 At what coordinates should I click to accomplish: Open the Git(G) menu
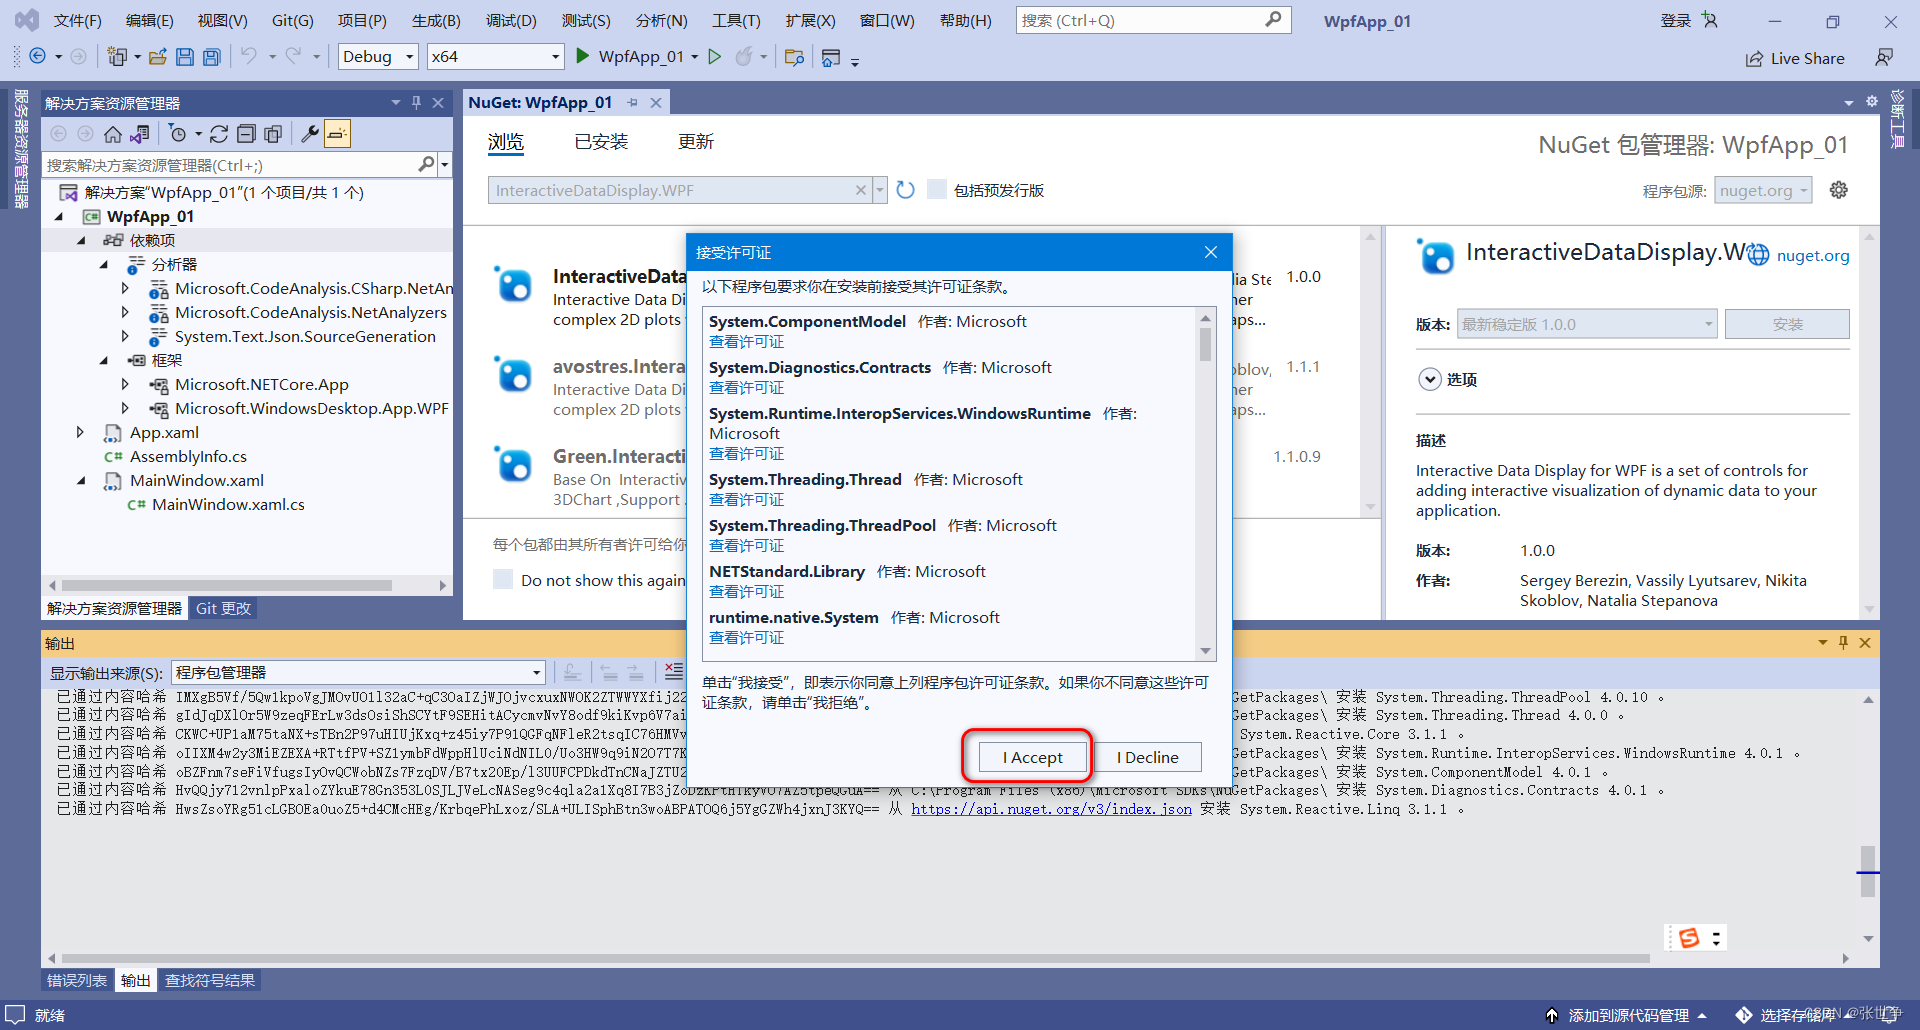292,19
